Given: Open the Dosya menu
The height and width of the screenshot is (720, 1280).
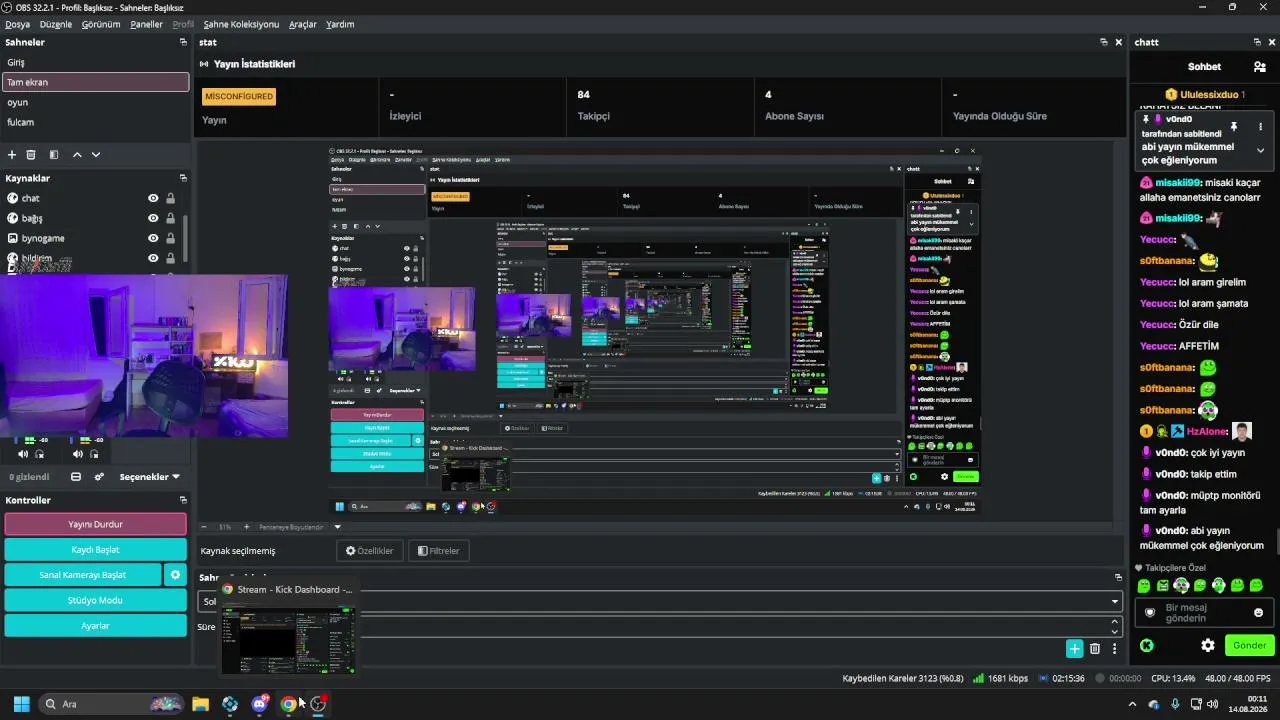Looking at the screenshot, I should coord(17,24).
